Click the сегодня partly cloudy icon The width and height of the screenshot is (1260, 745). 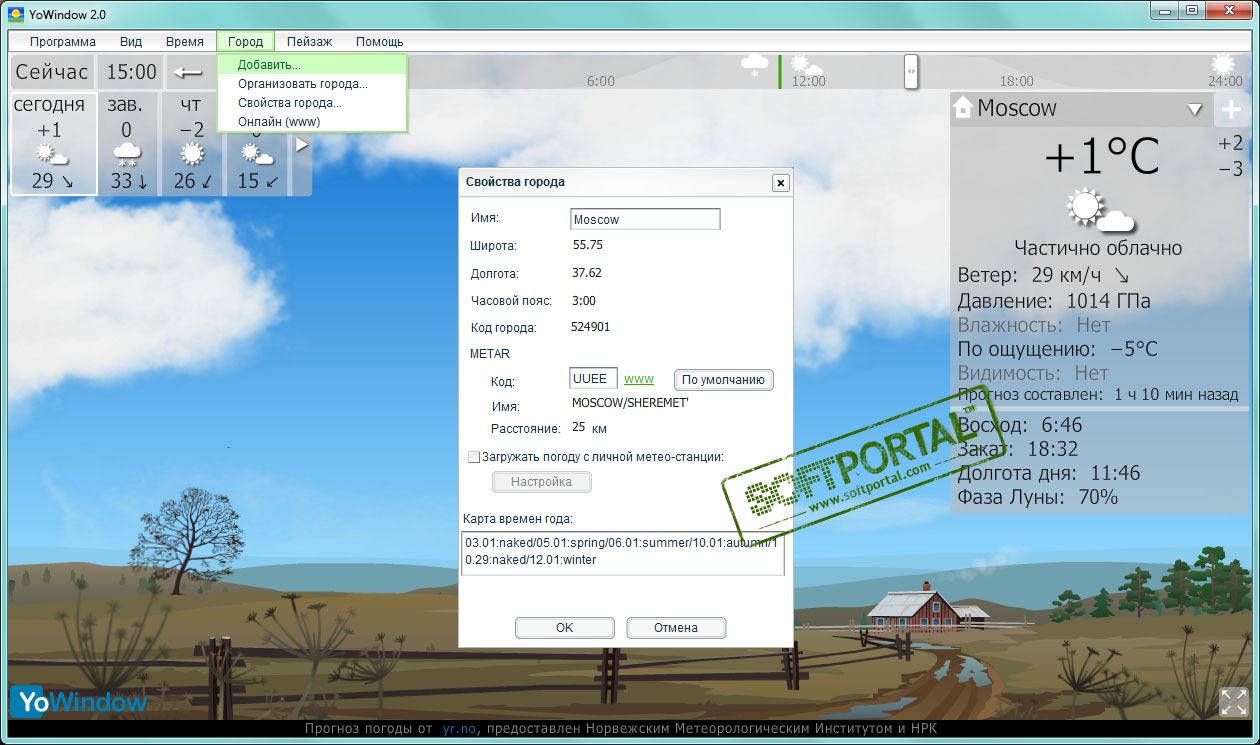point(51,156)
